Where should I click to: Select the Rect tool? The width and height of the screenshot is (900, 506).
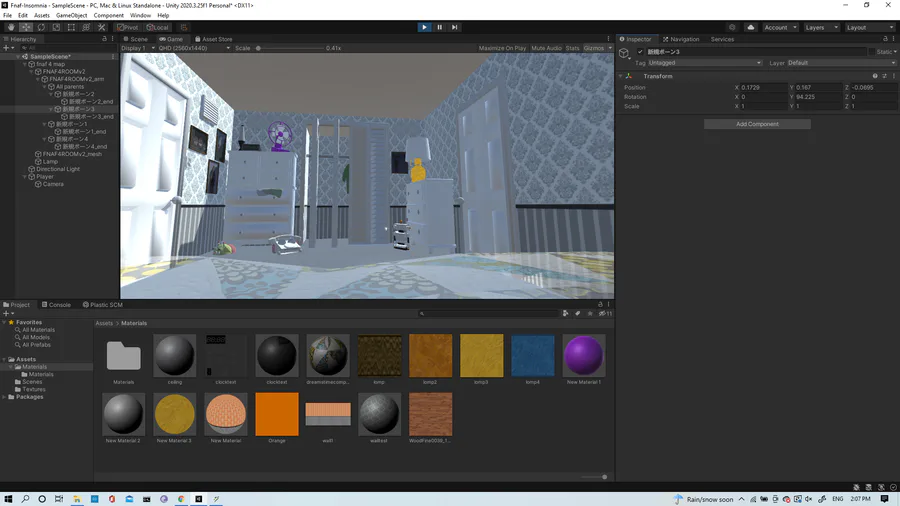tap(71, 27)
